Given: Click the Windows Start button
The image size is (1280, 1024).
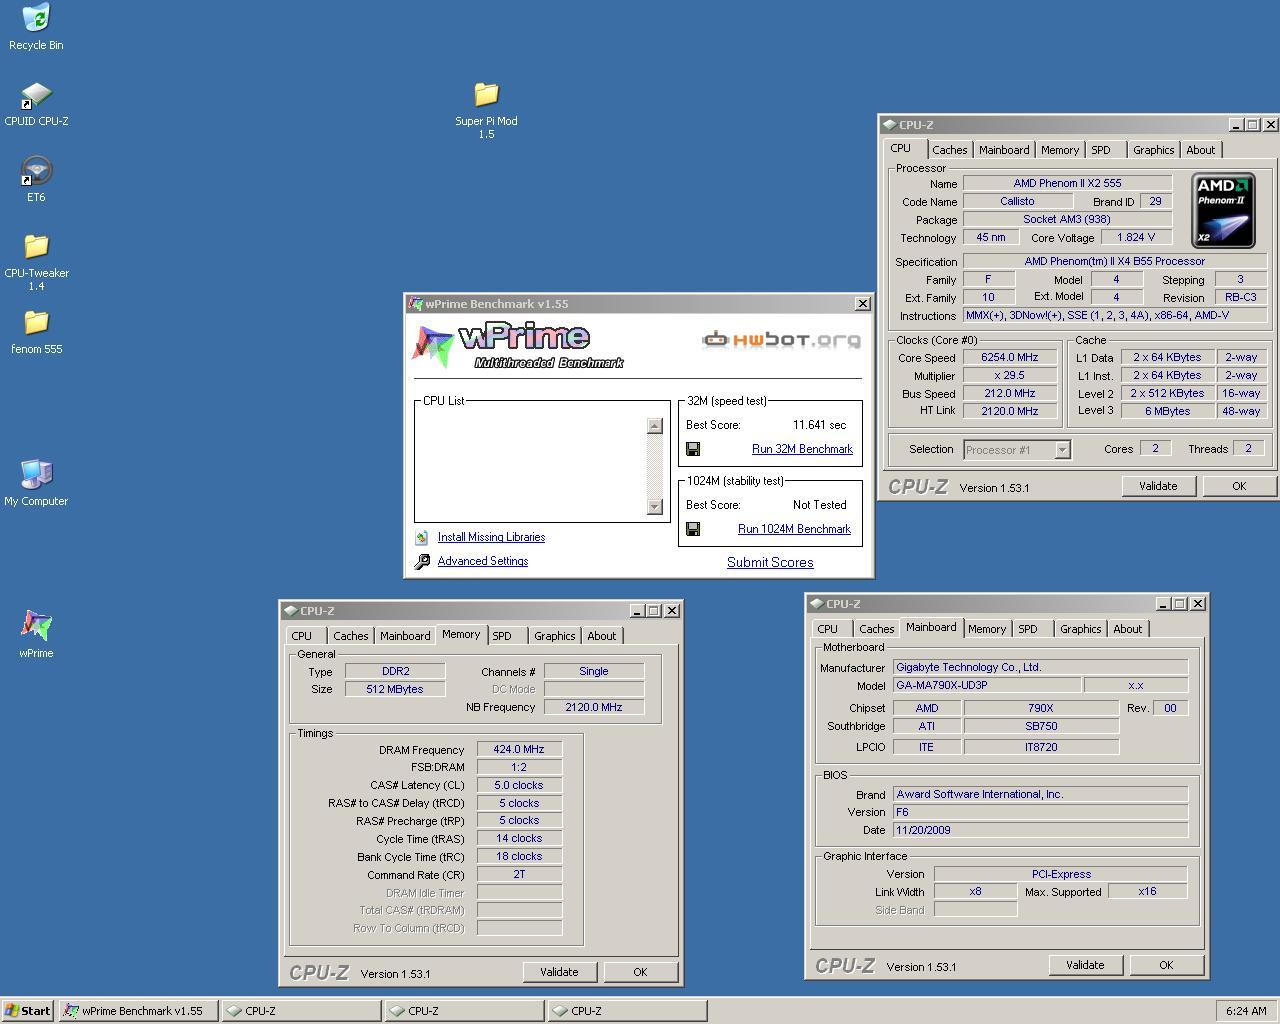Looking at the screenshot, I should click(x=28, y=1011).
